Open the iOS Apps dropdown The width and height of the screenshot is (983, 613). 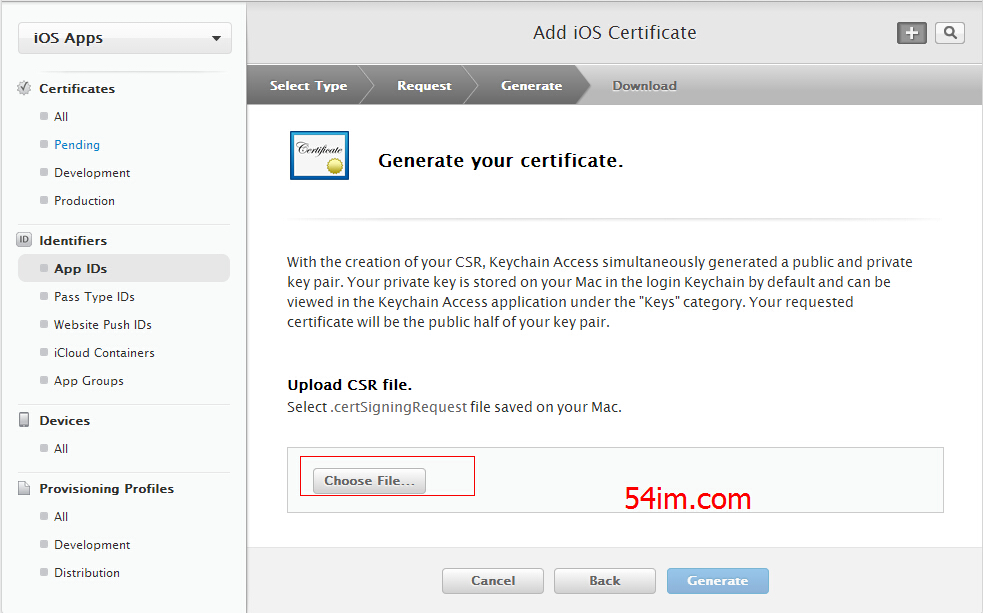[x=125, y=38]
